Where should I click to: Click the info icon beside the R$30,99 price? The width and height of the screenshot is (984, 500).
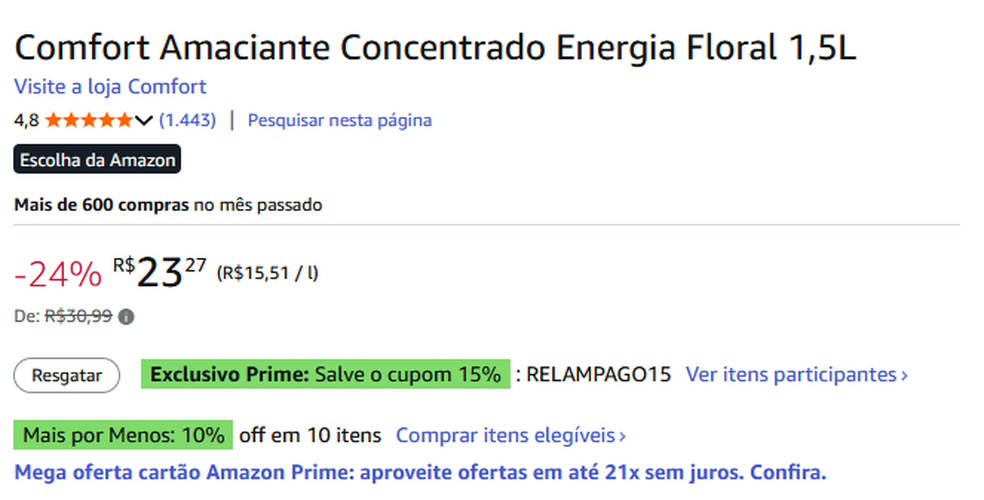point(126,317)
